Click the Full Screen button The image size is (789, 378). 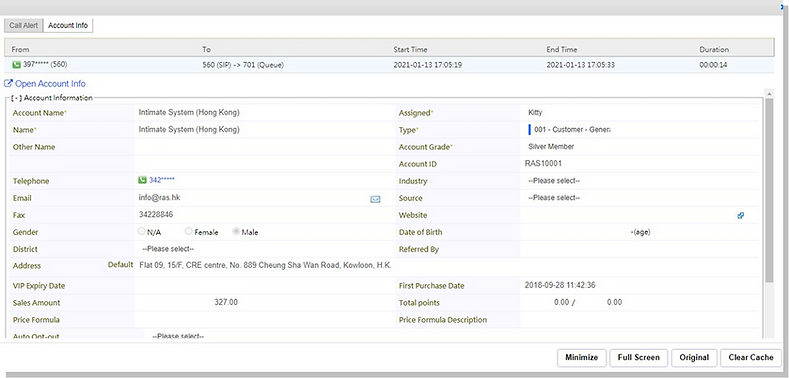coord(639,357)
